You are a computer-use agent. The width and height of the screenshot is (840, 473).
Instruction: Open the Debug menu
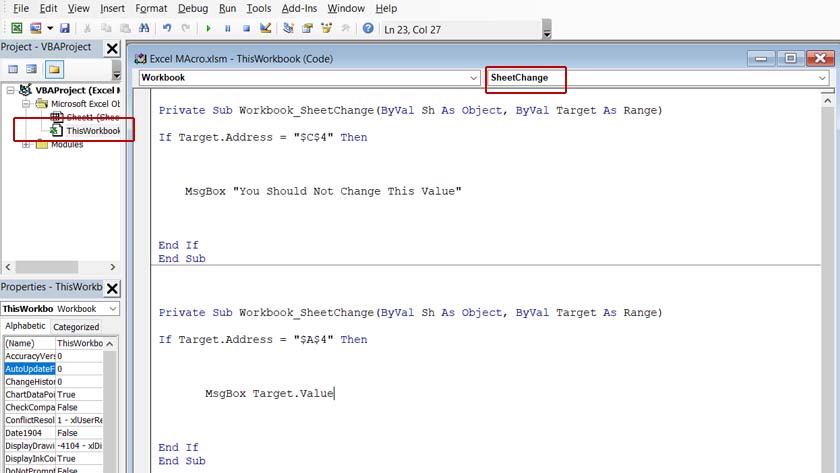pyautogui.click(x=193, y=9)
